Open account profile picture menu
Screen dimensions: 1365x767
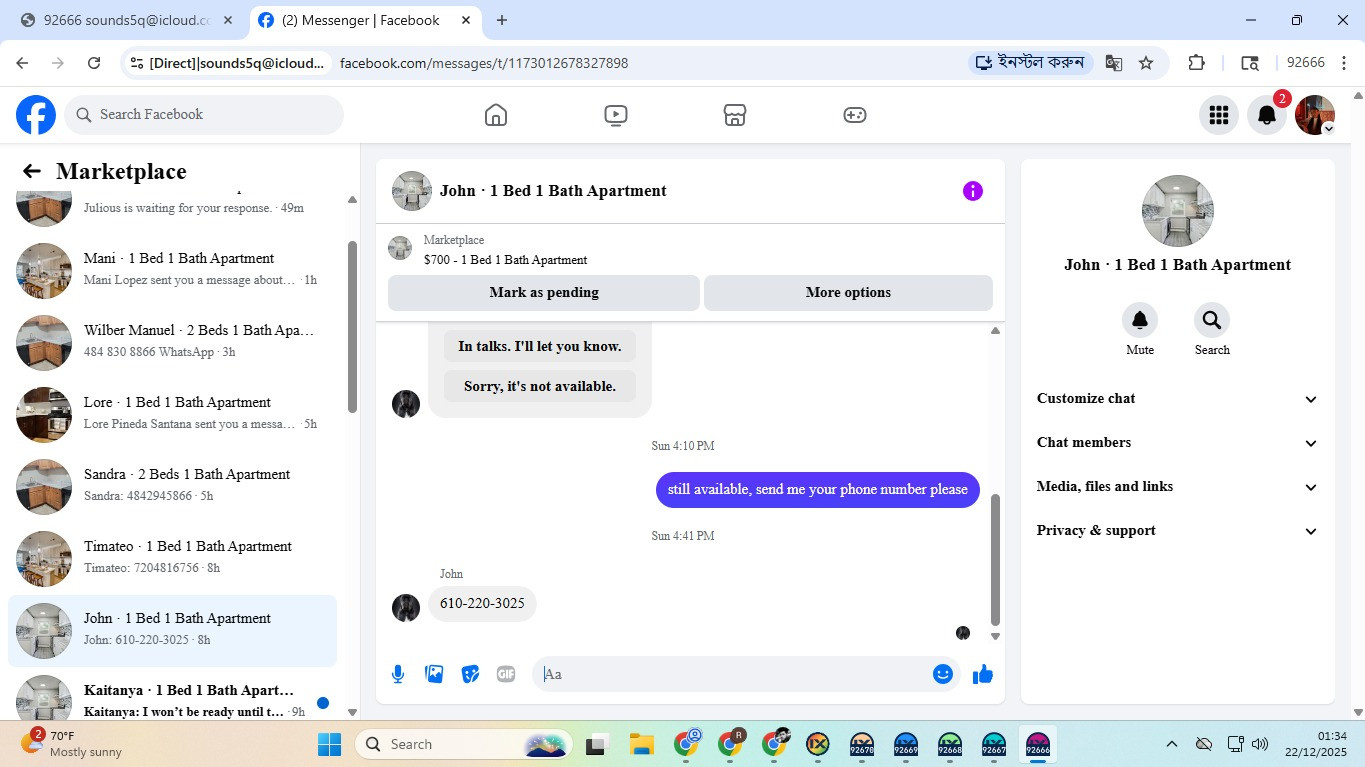pyautogui.click(x=1314, y=115)
